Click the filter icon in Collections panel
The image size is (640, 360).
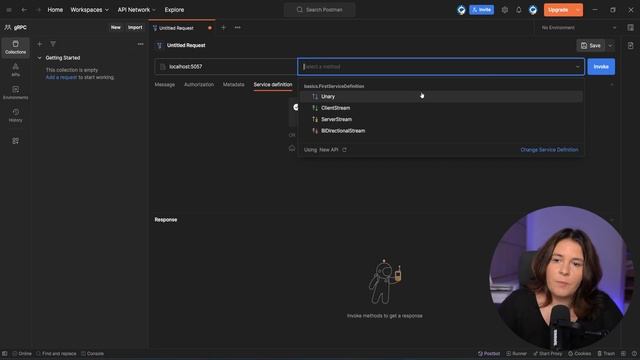click(x=53, y=44)
